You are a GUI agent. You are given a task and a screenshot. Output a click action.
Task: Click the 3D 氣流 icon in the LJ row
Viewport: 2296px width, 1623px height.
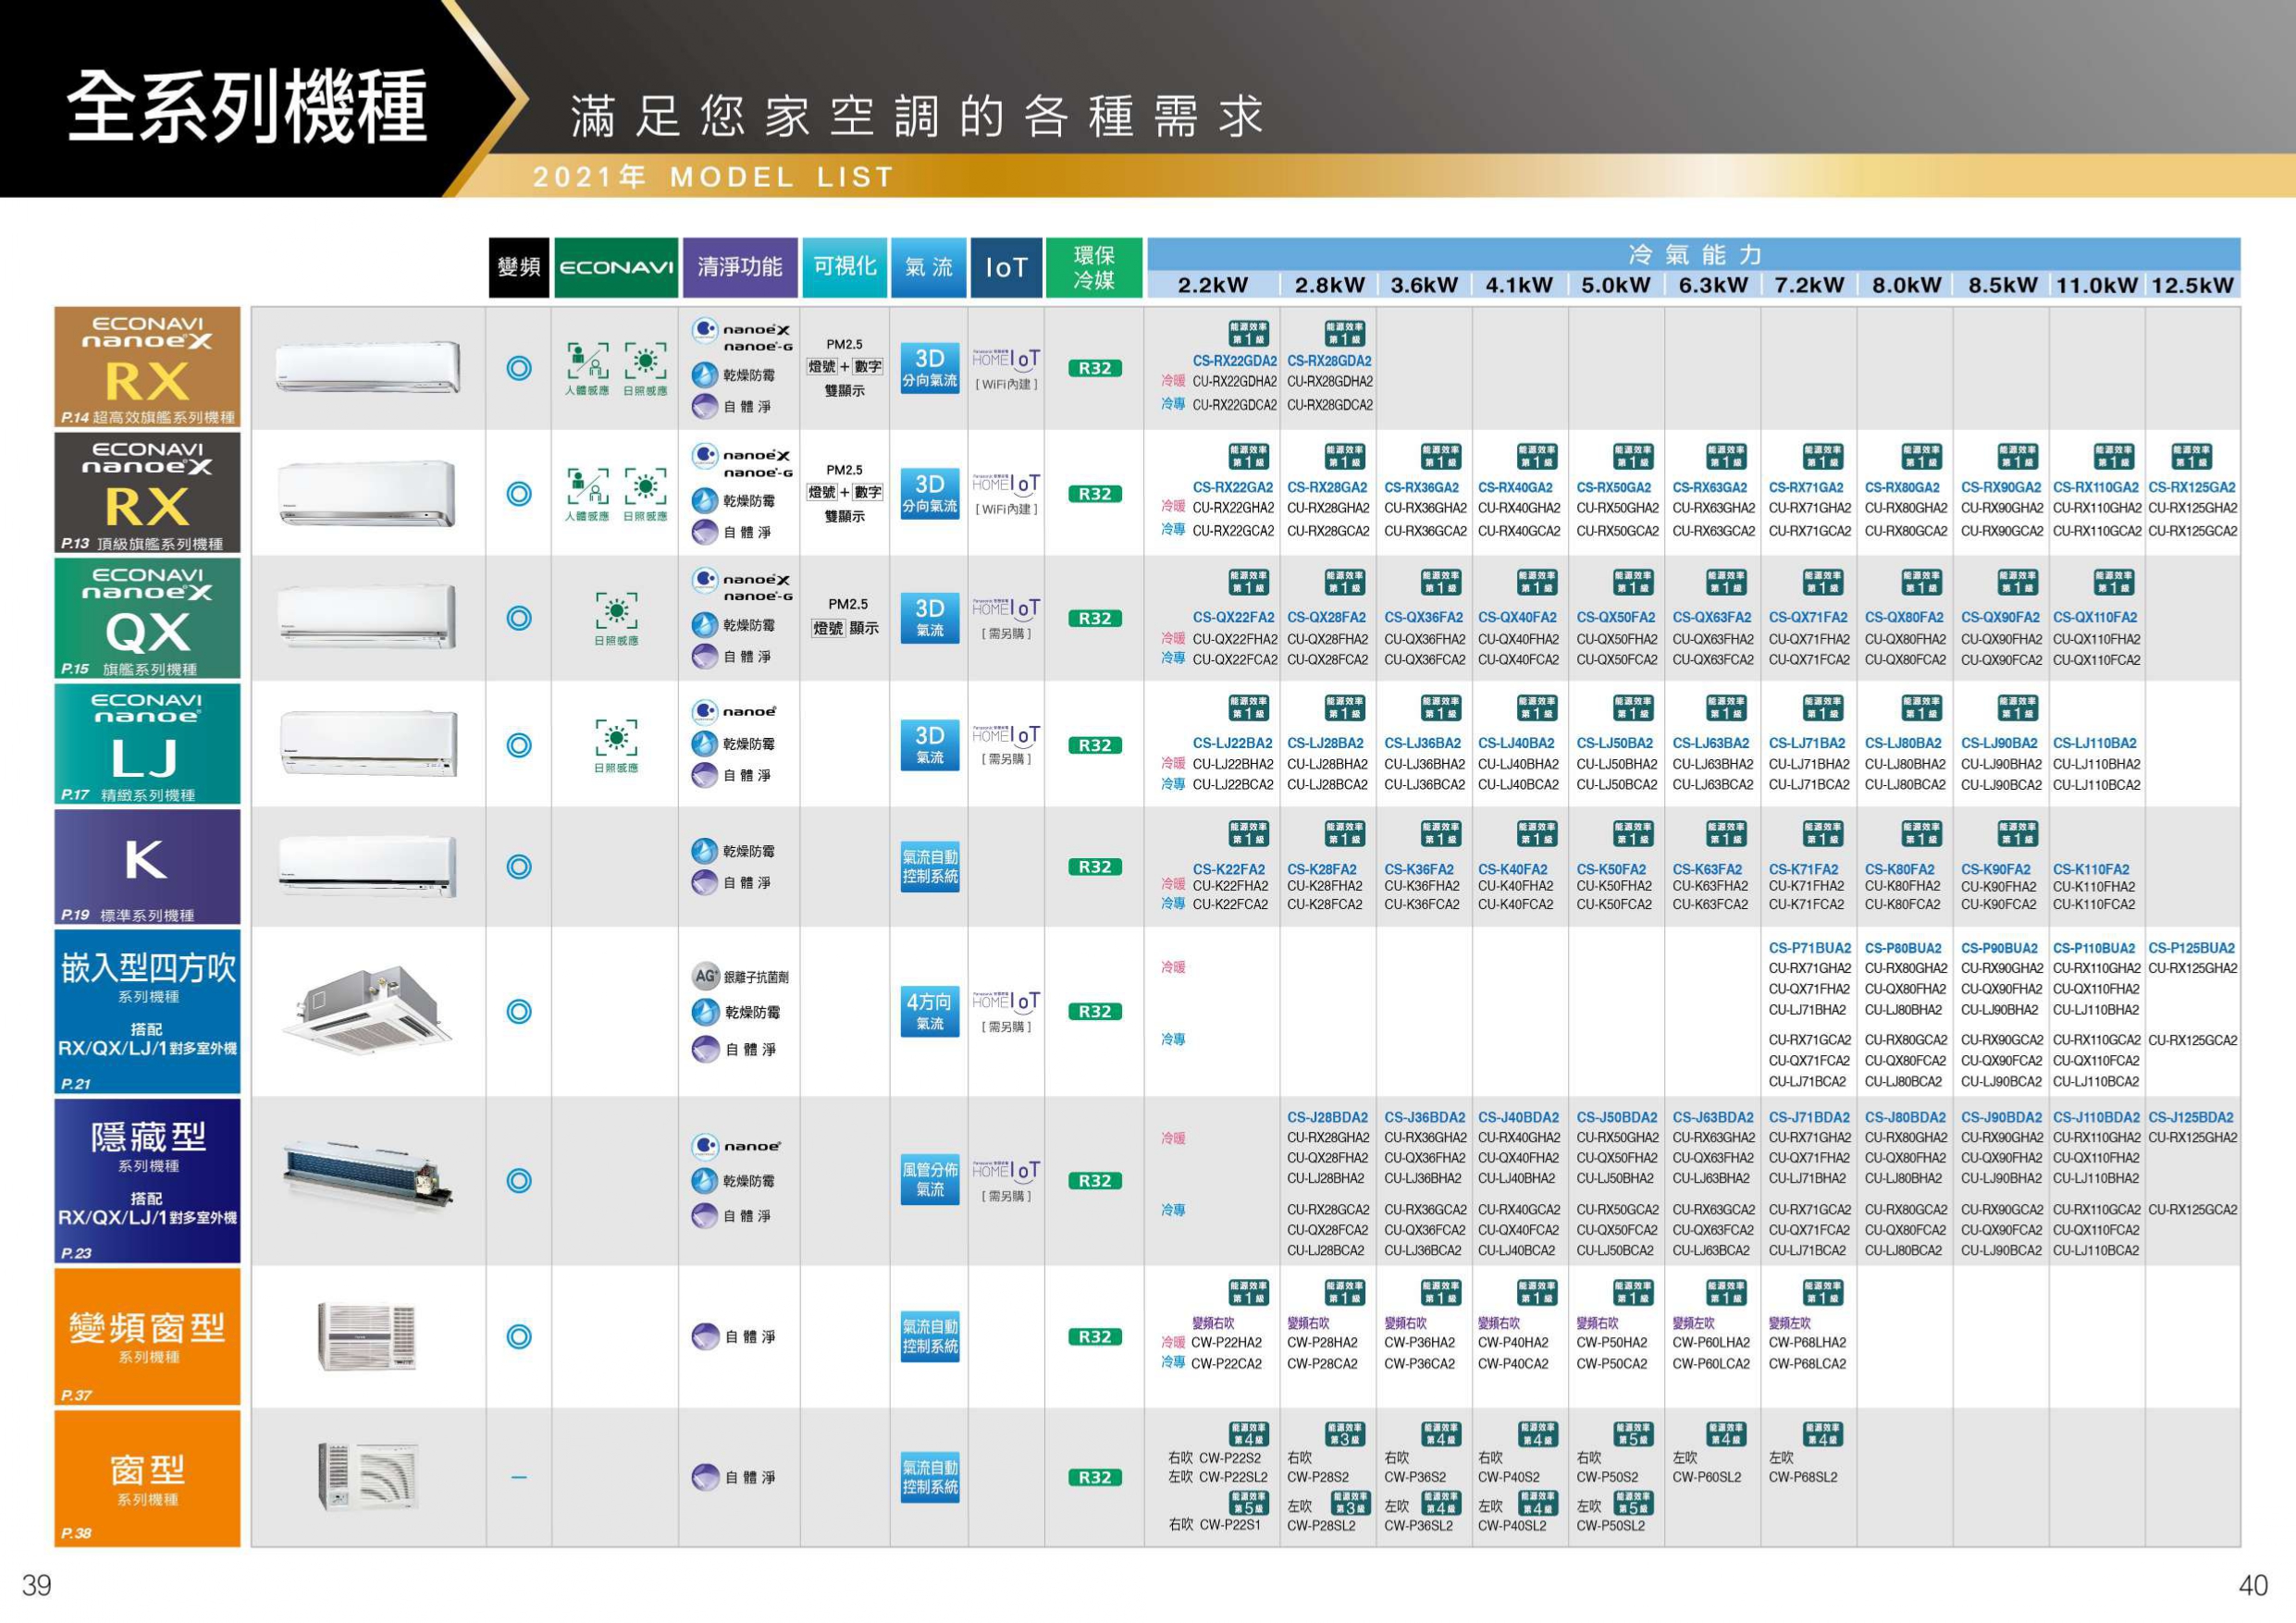[929, 745]
